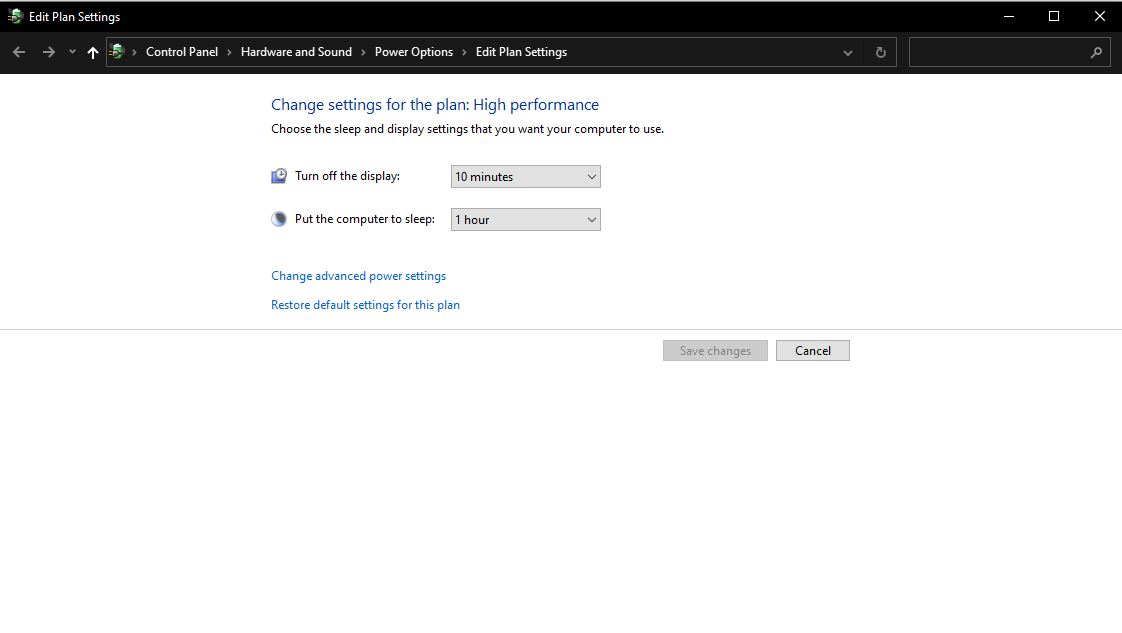This screenshot has width=1122, height=633.
Task: Click the forward navigation arrow
Action: point(48,52)
